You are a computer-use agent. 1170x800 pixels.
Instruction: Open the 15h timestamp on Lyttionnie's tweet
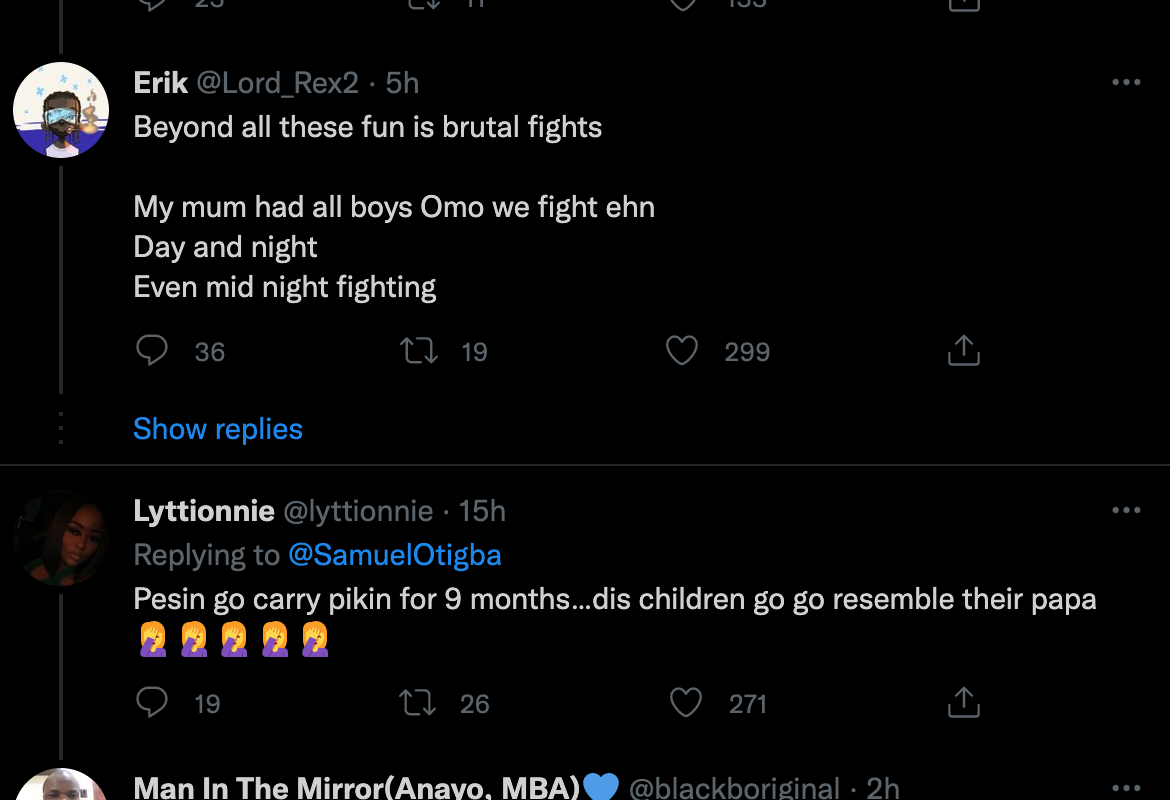coord(482,511)
